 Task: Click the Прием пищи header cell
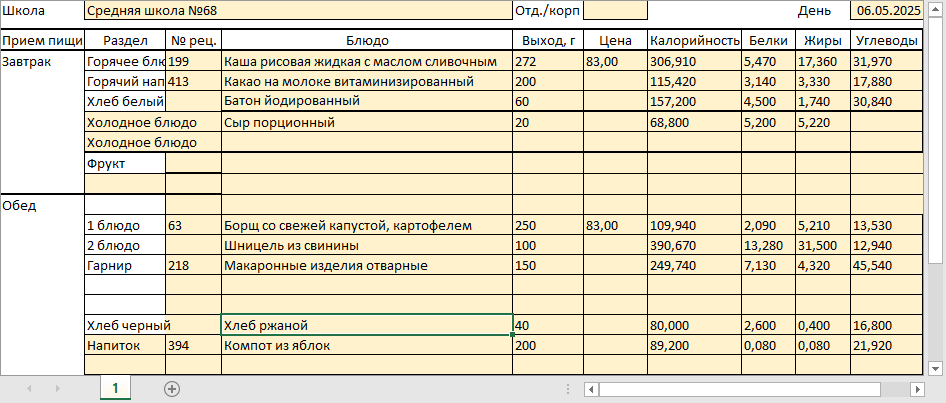(x=42, y=40)
